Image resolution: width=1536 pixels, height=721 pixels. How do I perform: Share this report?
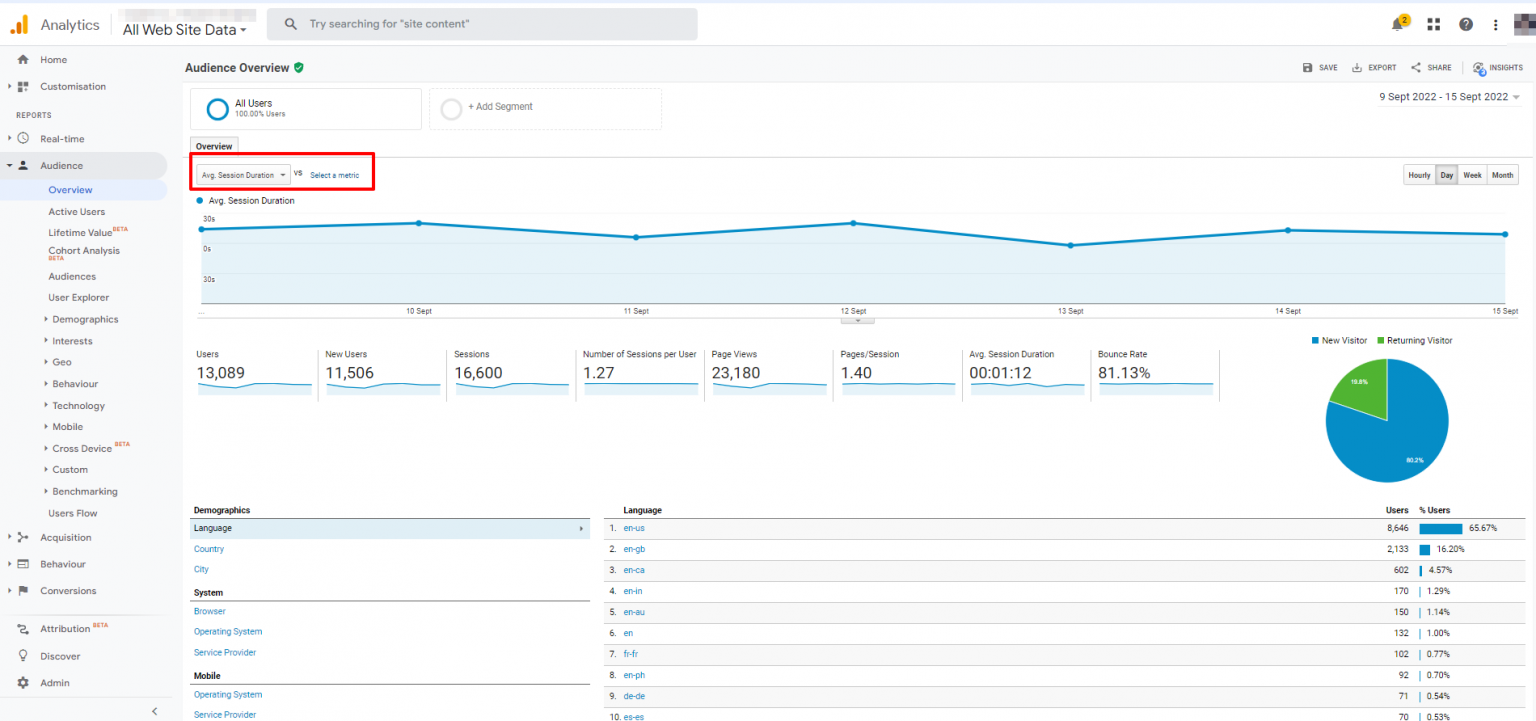1430,67
